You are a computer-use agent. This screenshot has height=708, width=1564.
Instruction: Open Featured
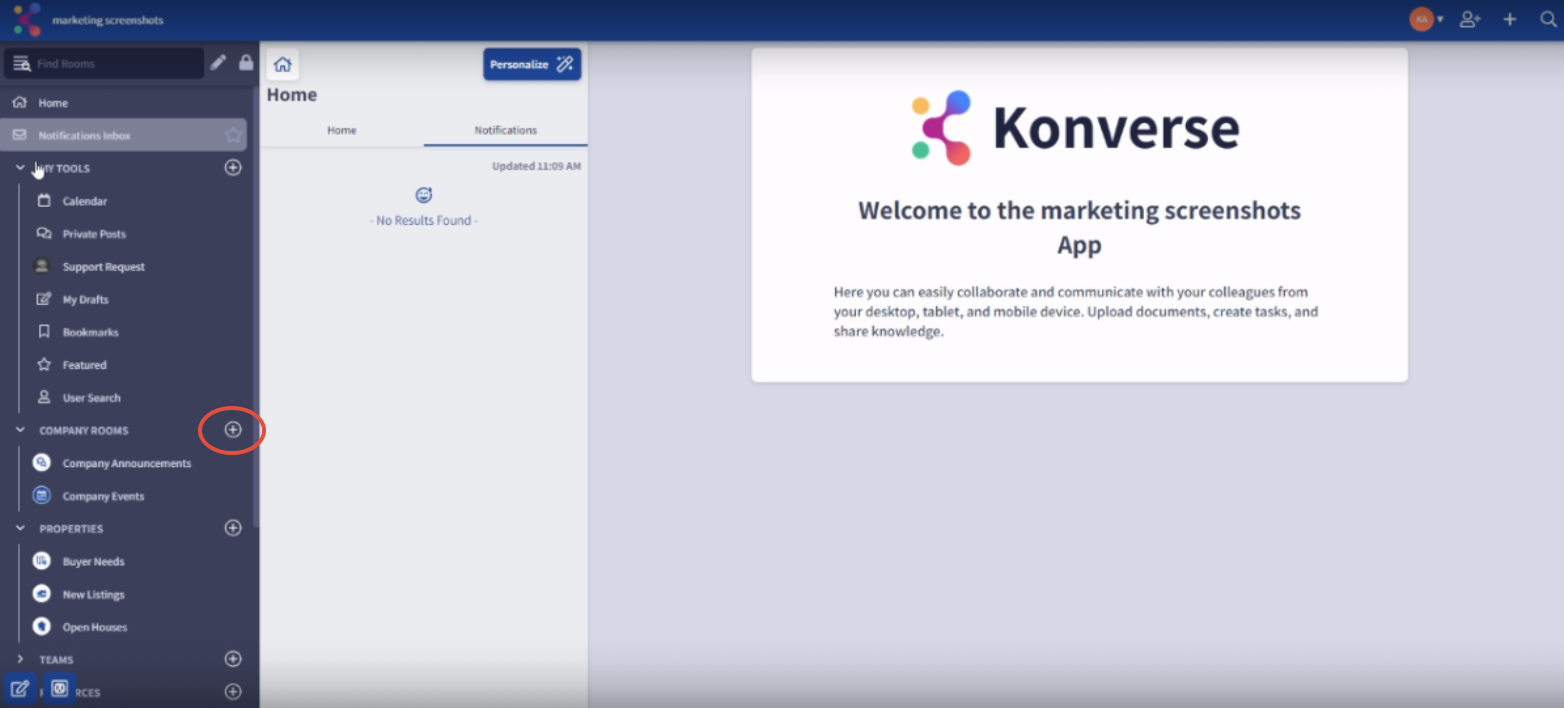tap(84, 365)
